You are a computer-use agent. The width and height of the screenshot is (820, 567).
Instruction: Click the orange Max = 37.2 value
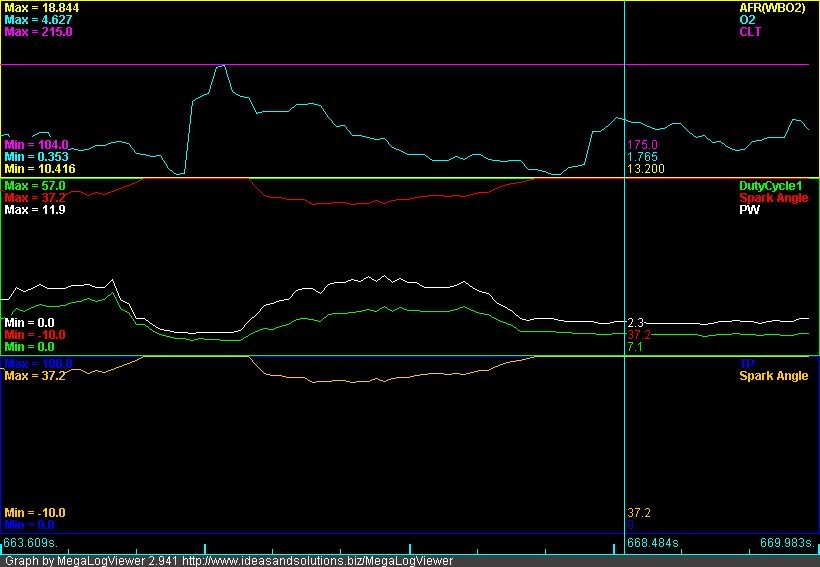click(35, 376)
